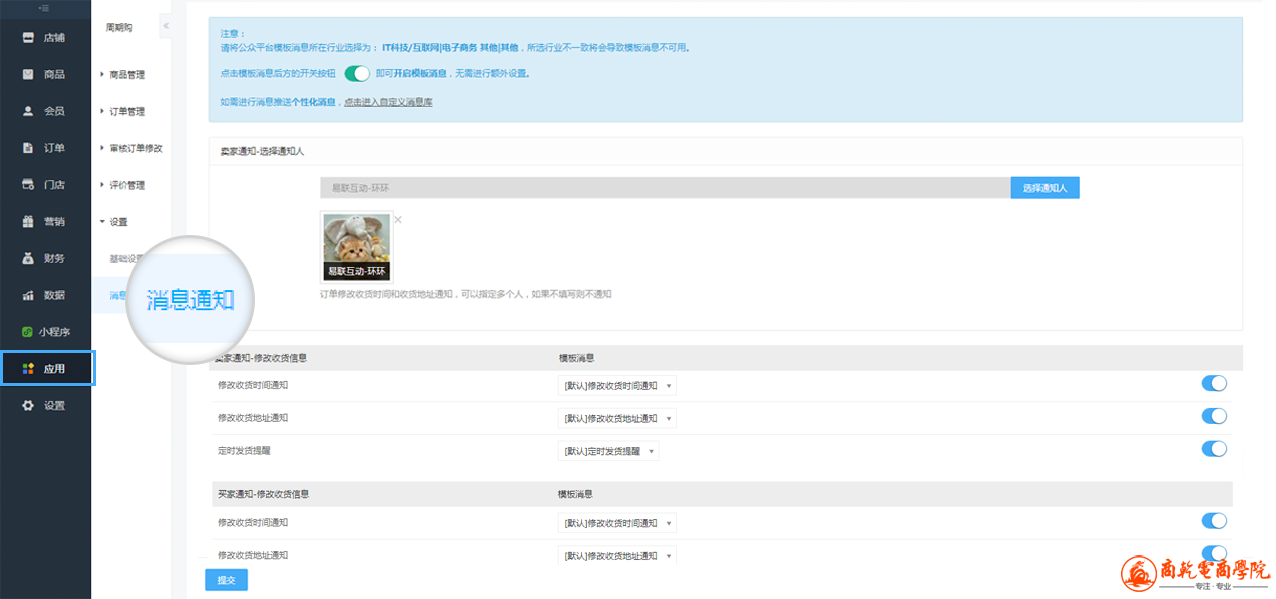The width and height of the screenshot is (1276, 599).
Task: Disable the seller 修改收货地址通知 switch
Action: click(x=1213, y=417)
